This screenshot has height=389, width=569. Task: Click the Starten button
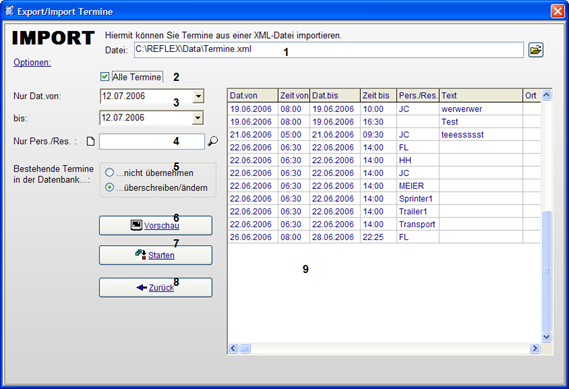click(x=156, y=255)
